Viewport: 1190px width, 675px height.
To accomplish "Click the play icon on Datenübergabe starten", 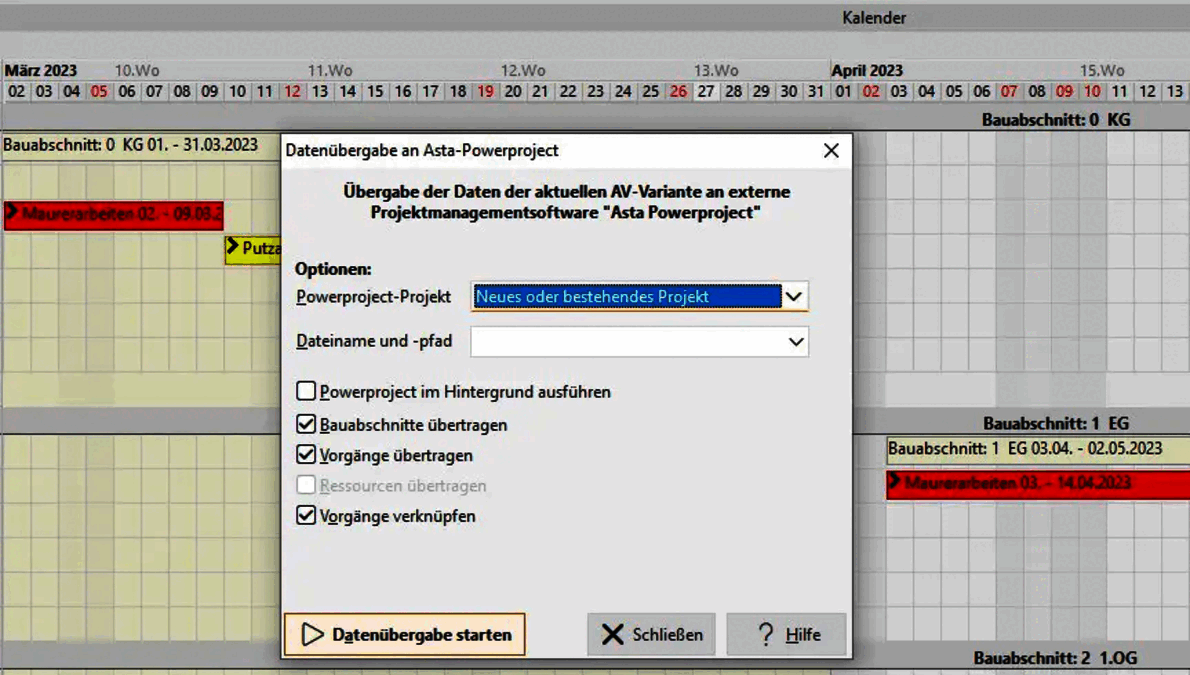I will [x=313, y=634].
